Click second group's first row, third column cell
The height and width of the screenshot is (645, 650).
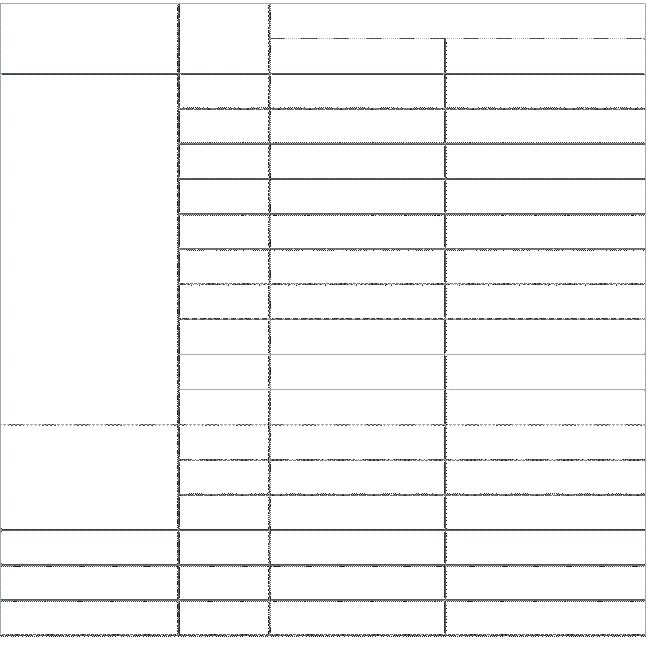click(x=357, y=442)
